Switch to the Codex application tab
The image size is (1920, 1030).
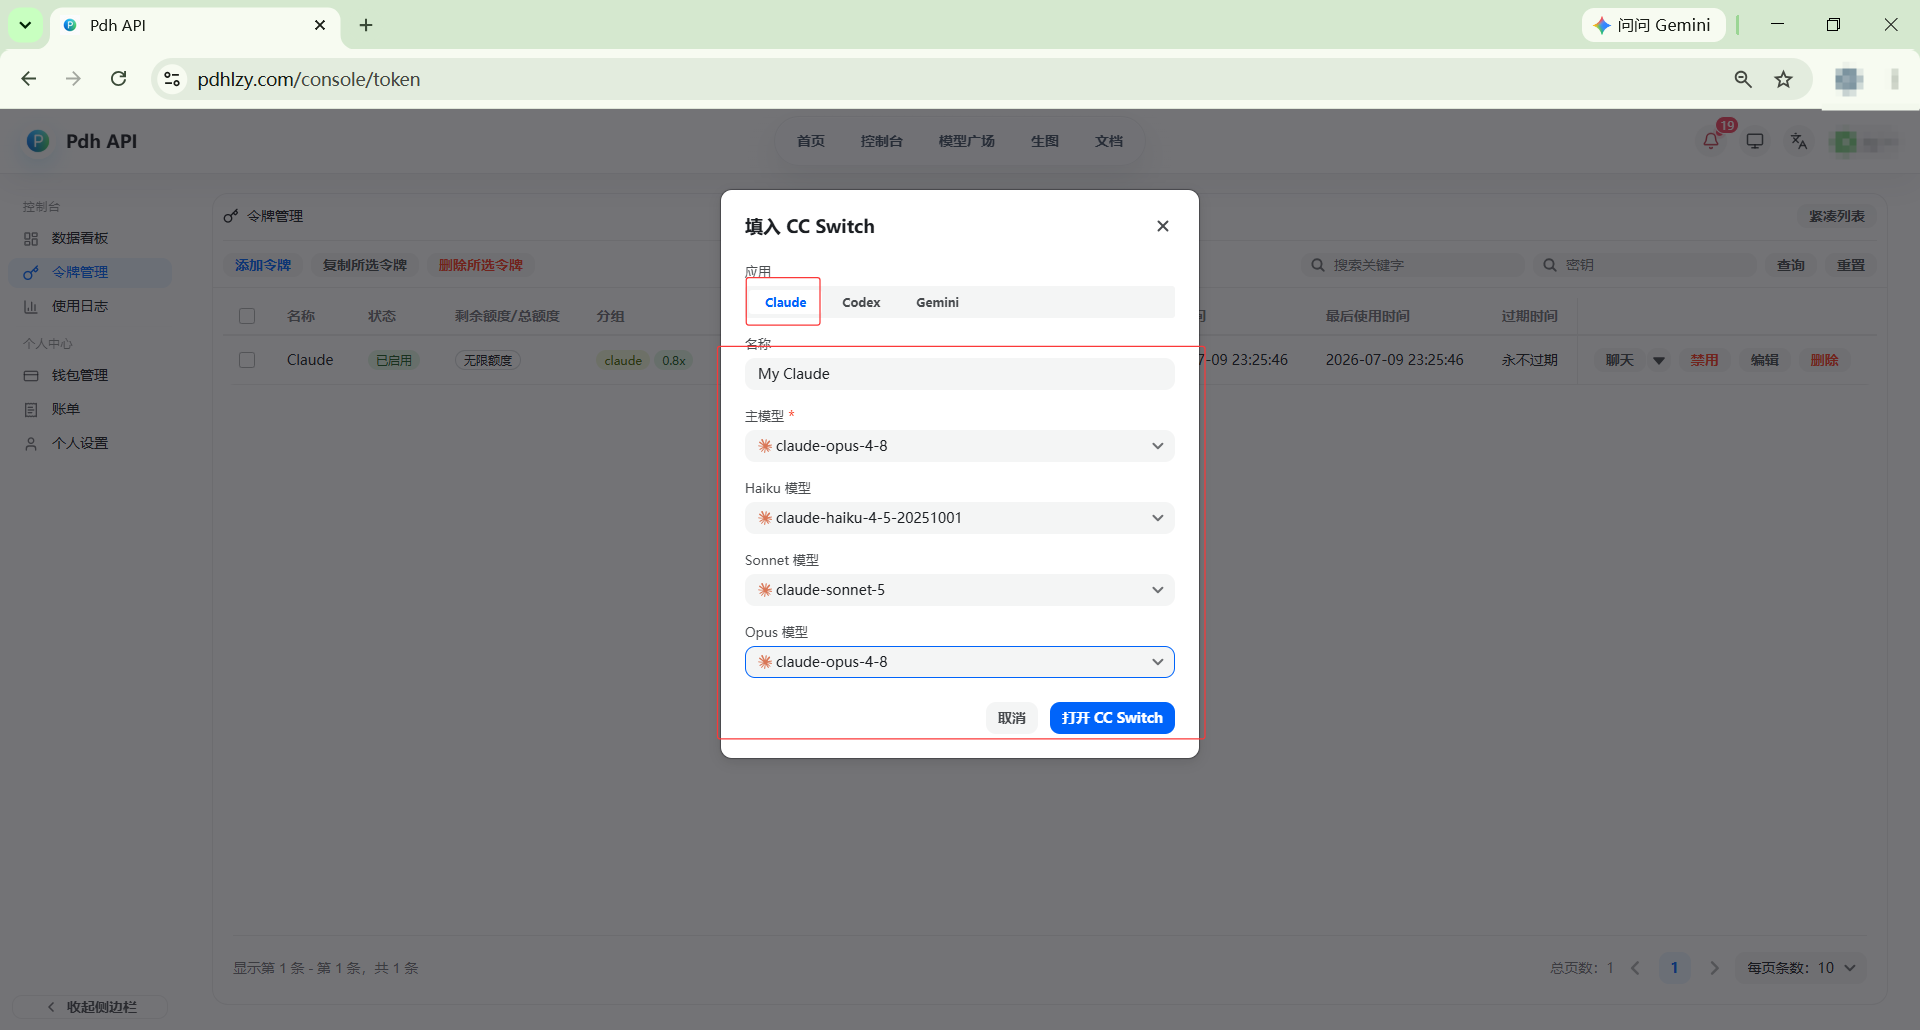pos(861,302)
